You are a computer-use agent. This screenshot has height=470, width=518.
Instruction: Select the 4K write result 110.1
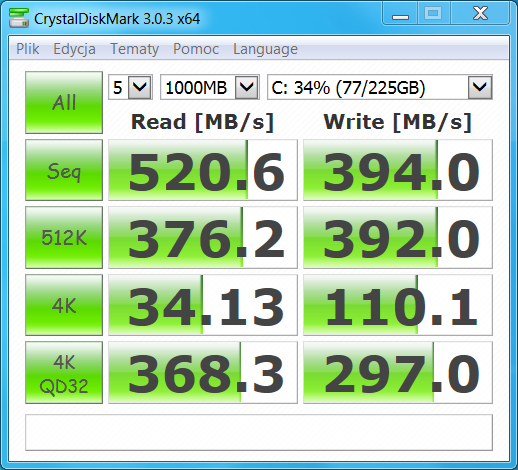[398, 305]
